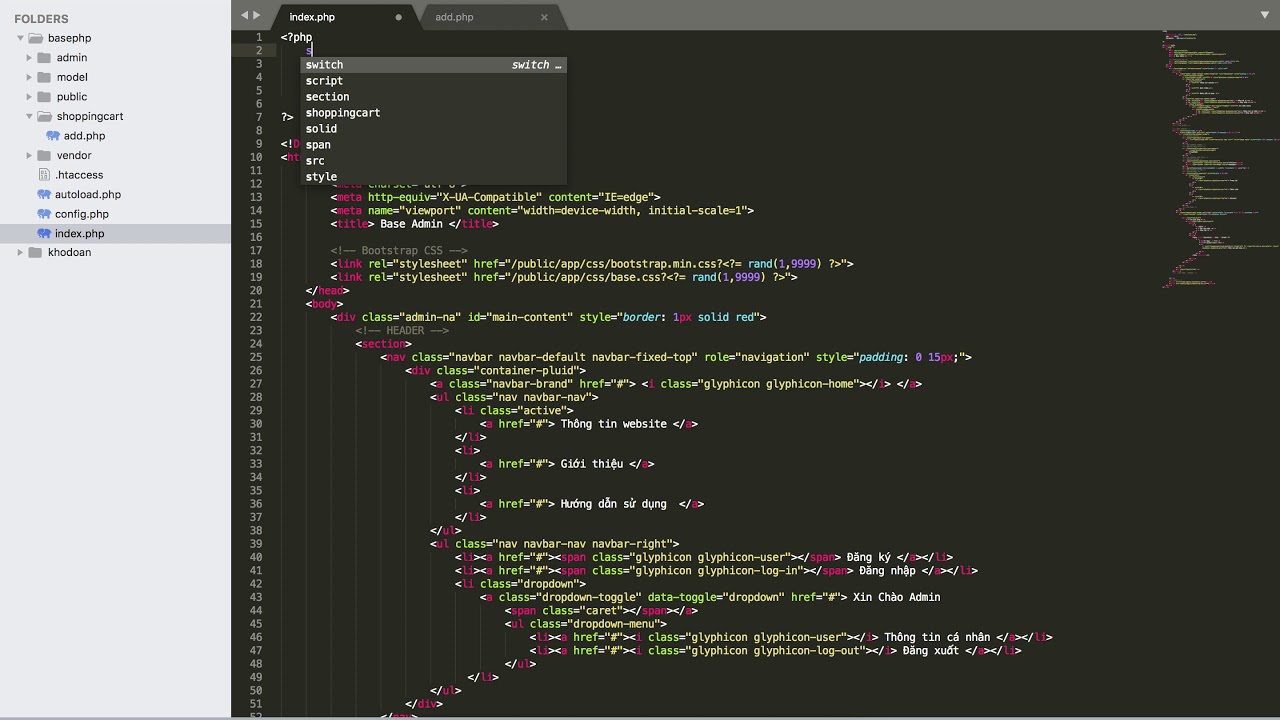This screenshot has height=720, width=1280.
Task: Click line number 22 in gutter
Action: [x=256, y=317]
